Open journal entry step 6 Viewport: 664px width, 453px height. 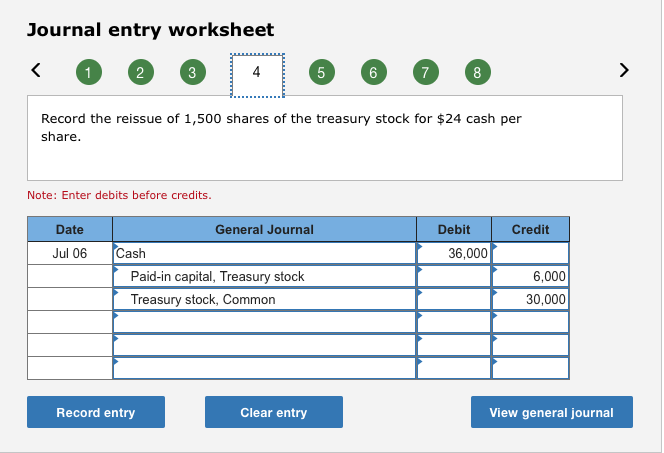pos(374,72)
